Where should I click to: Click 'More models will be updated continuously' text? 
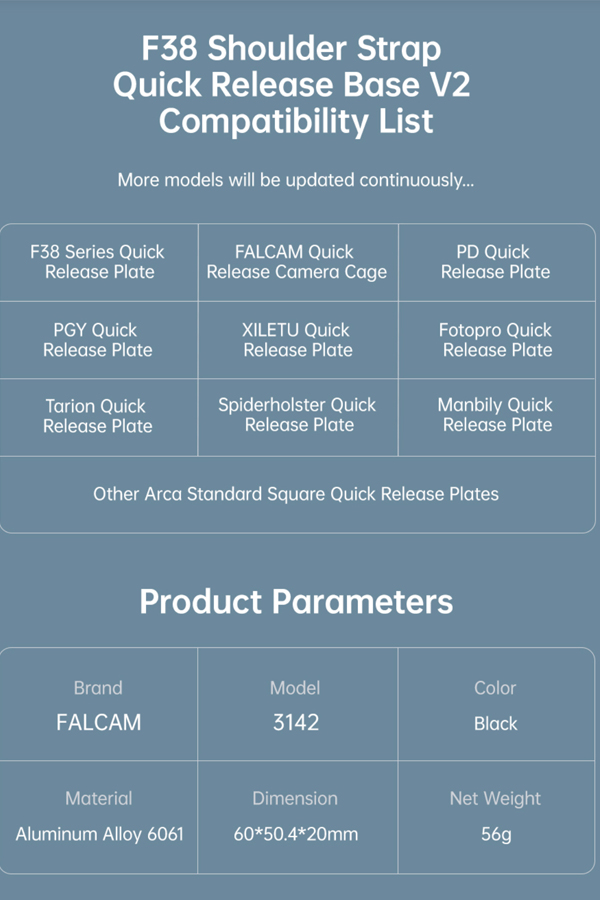click(296, 180)
